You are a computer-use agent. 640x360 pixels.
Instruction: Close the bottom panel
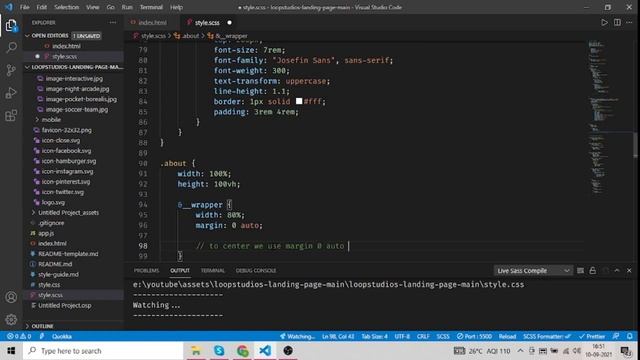click(x=629, y=271)
